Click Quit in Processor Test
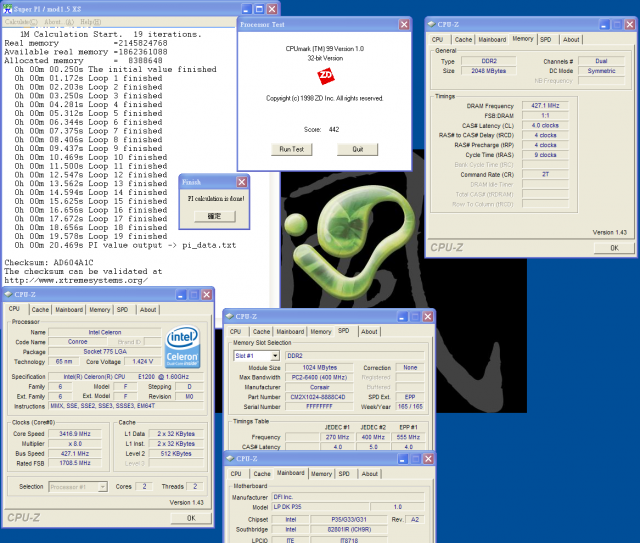This screenshot has height=543, width=640. 358,149
